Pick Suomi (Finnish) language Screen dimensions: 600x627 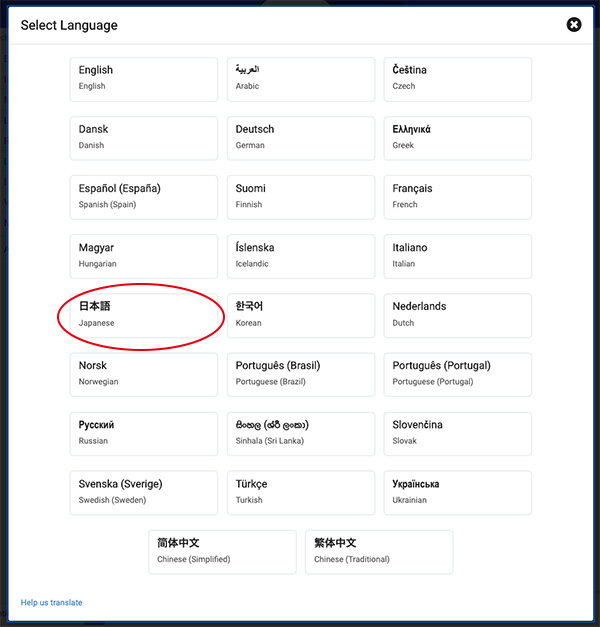(x=301, y=197)
